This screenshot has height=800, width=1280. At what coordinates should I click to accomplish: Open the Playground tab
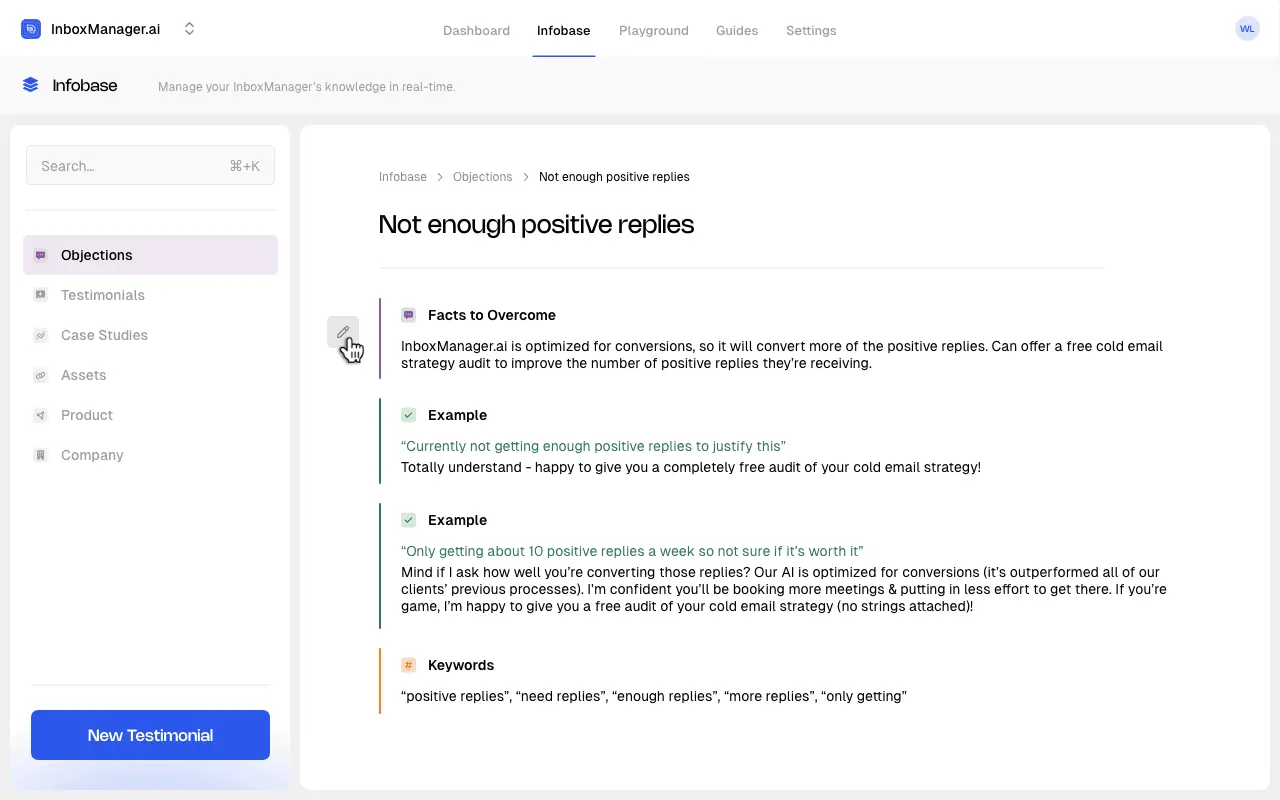(x=654, y=30)
